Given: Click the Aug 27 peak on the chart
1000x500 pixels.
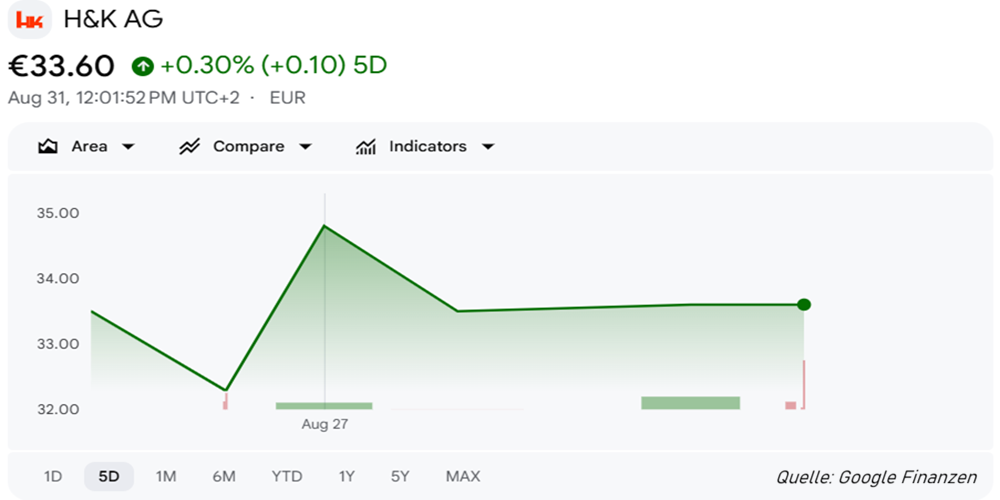Looking at the screenshot, I should [x=325, y=226].
